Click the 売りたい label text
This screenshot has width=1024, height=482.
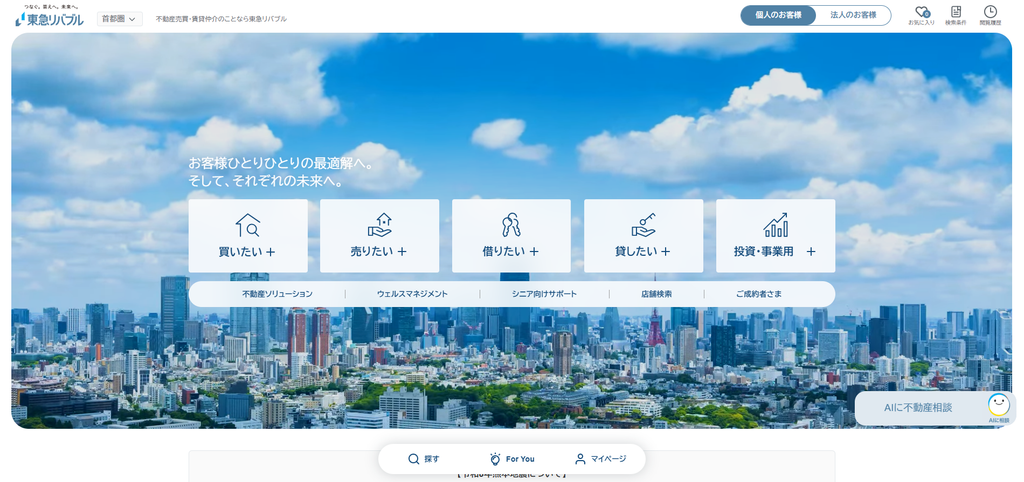coord(372,251)
